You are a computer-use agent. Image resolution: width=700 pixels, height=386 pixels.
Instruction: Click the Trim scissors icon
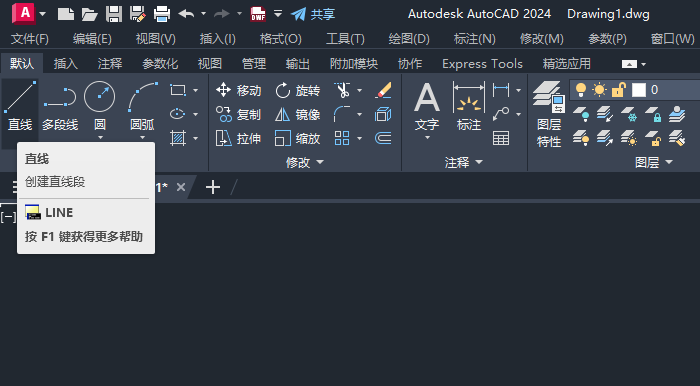click(x=342, y=91)
